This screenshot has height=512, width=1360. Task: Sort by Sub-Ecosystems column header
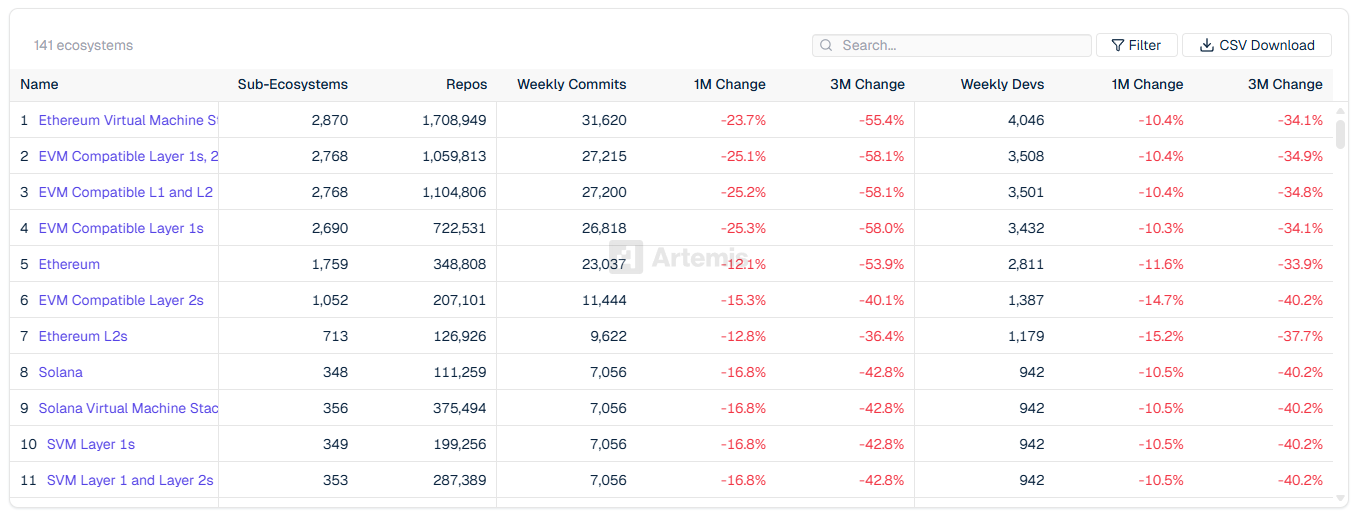(293, 84)
